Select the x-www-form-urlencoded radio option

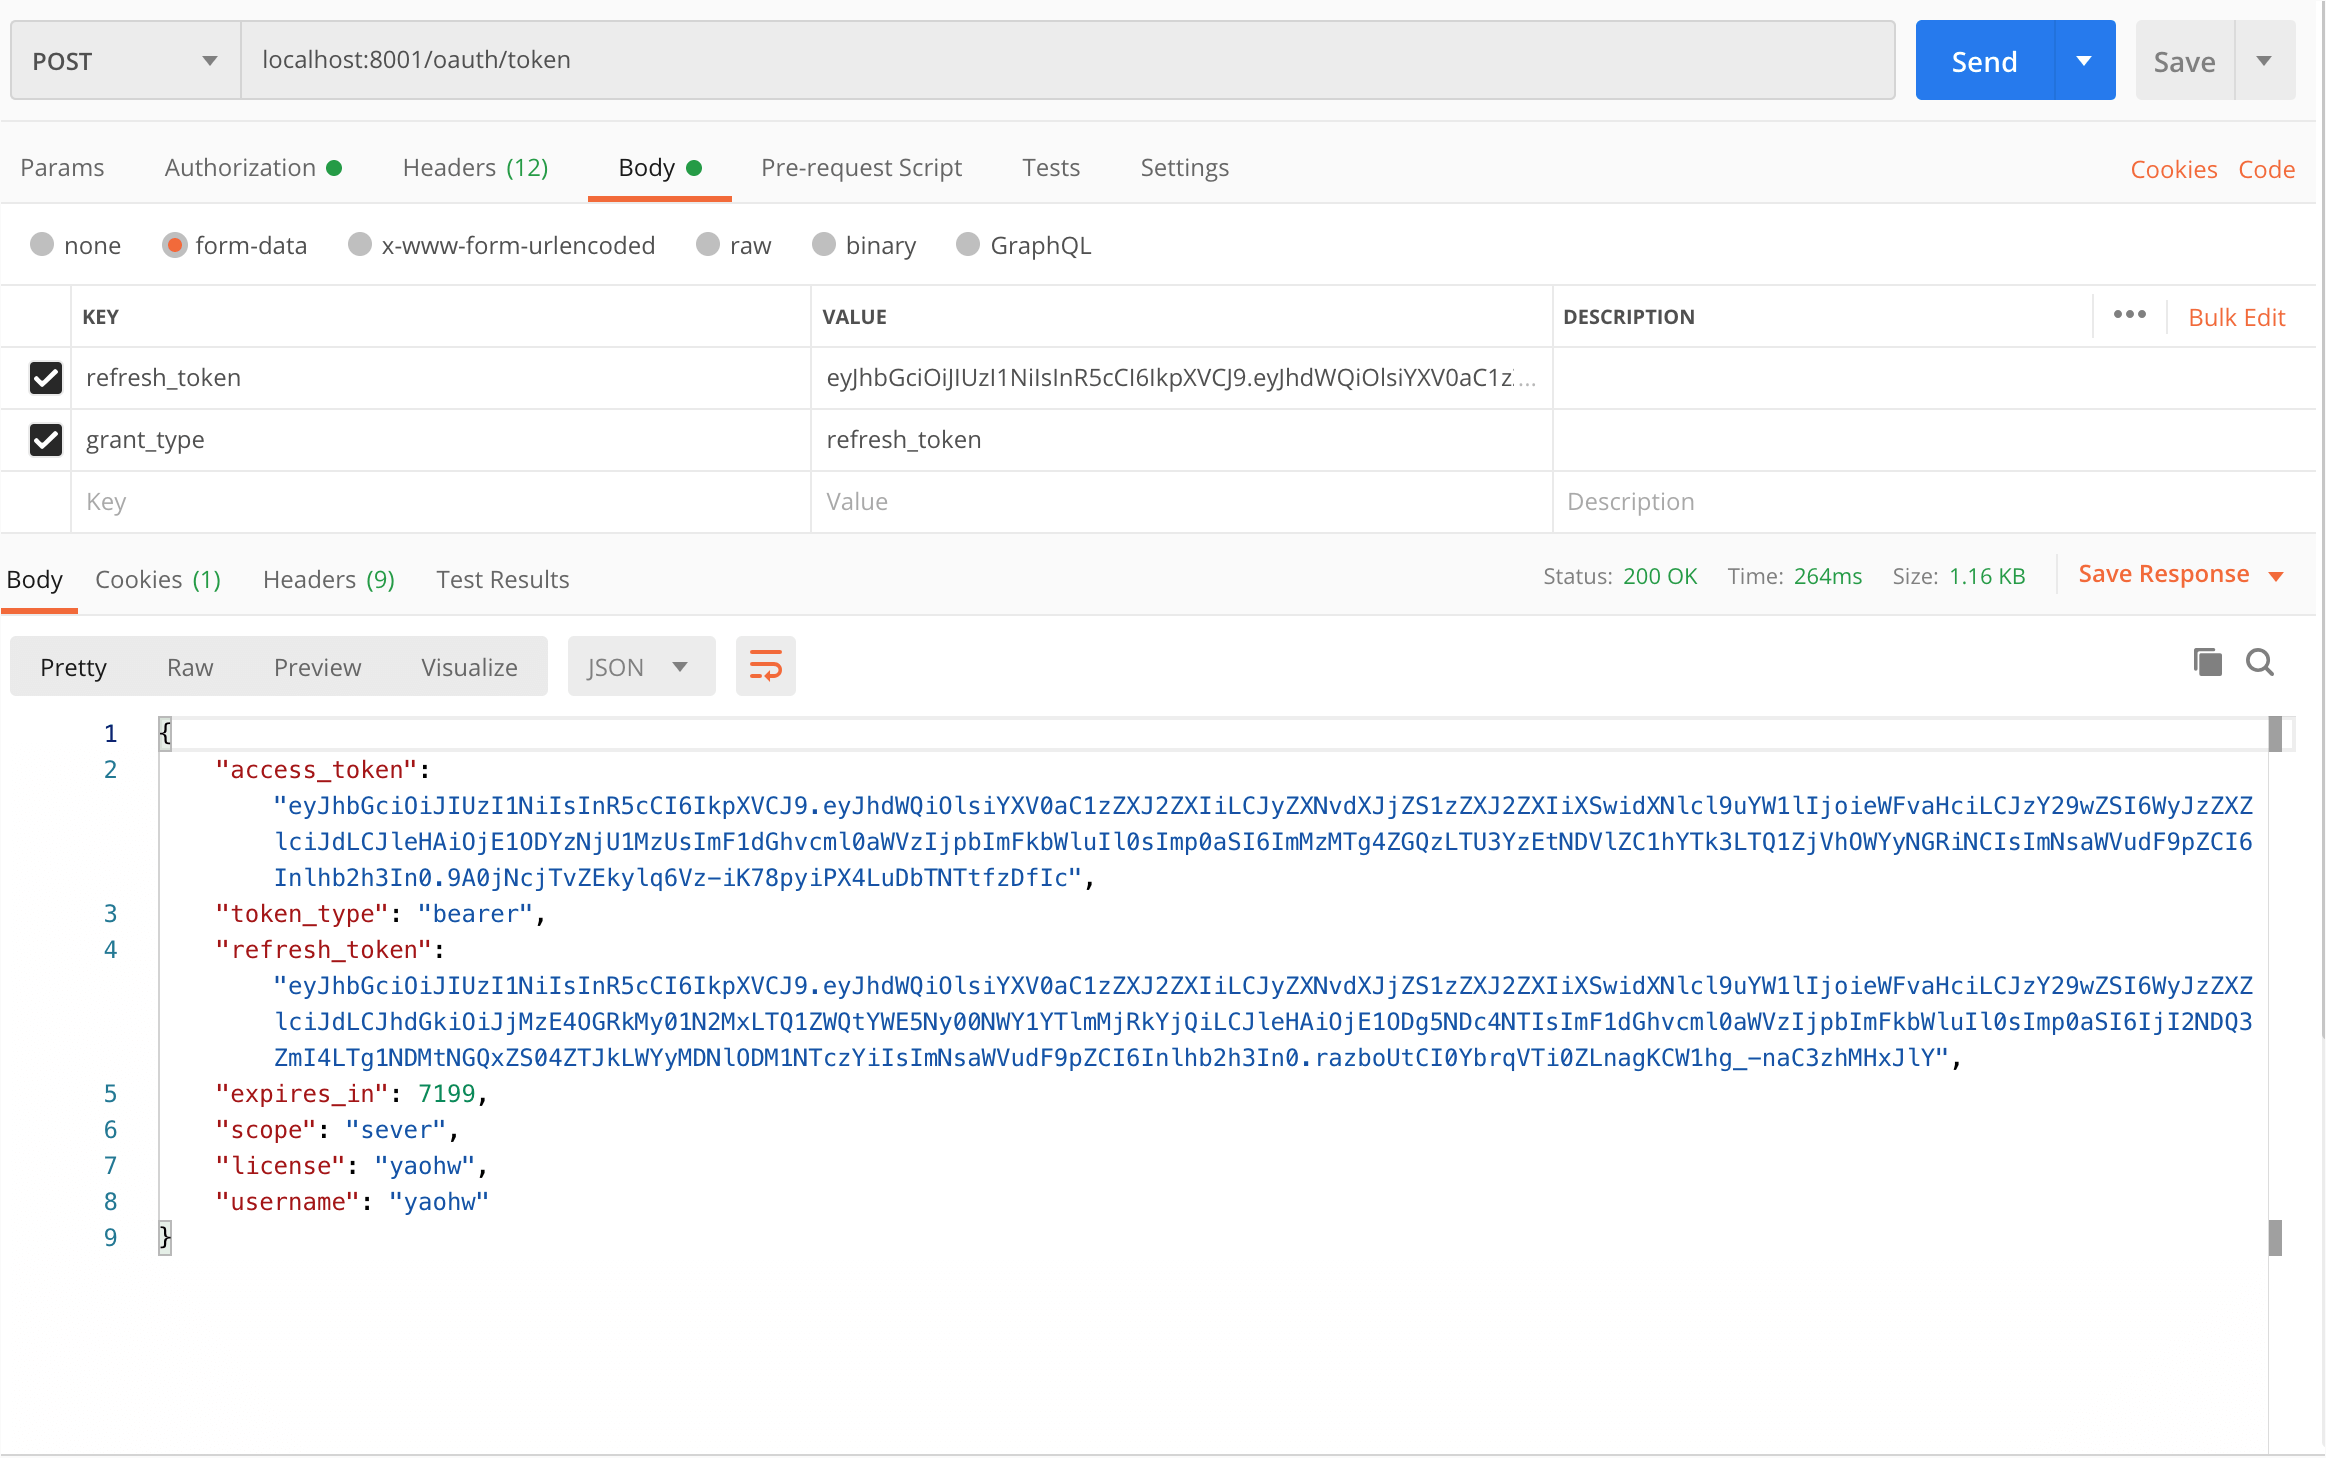(x=360, y=245)
